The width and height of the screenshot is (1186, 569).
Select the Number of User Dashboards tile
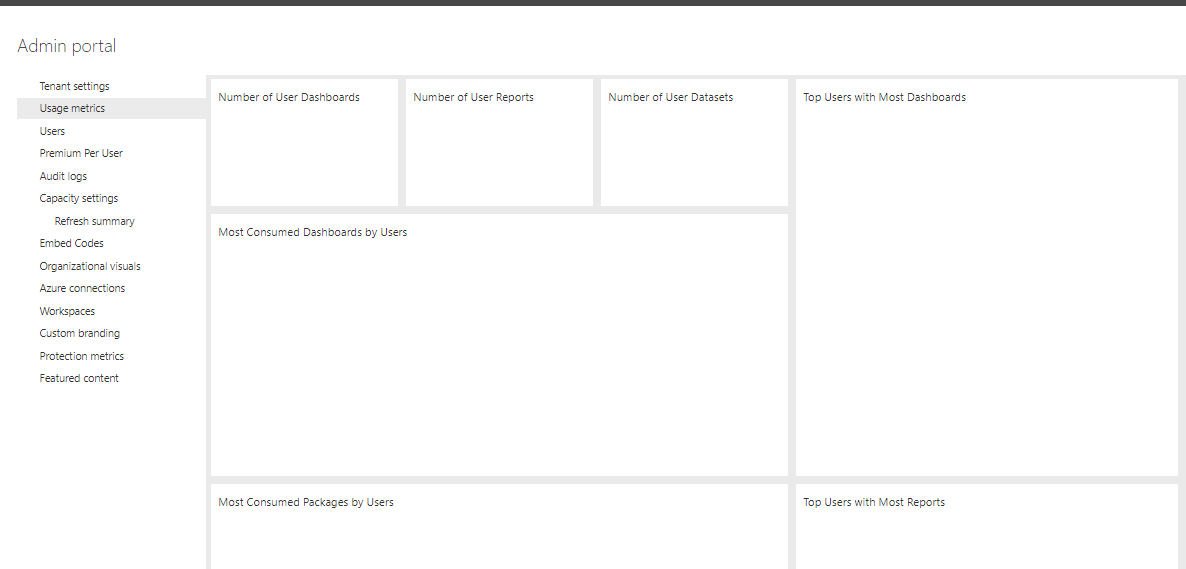(304, 142)
